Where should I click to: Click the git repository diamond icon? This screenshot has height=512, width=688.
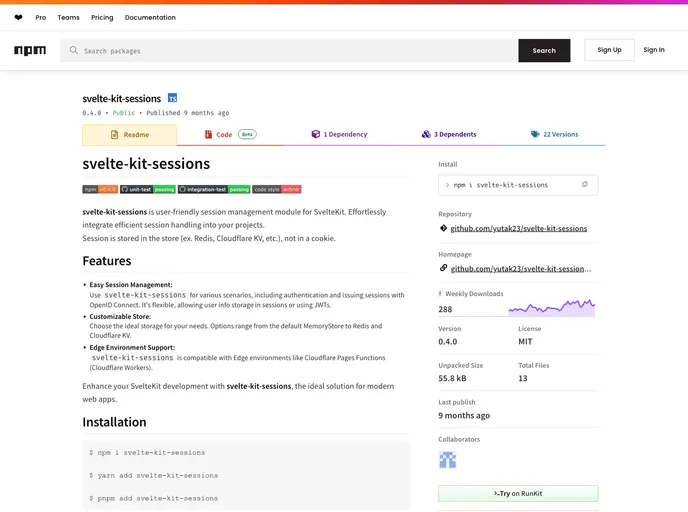(443, 228)
